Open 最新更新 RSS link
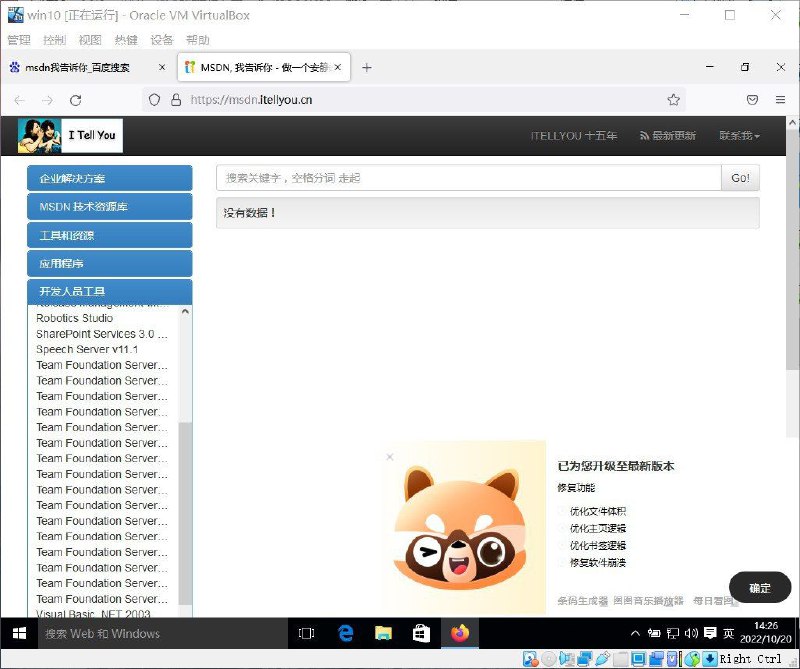Image resolution: width=800 pixels, height=669 pixels. (668, 136)
